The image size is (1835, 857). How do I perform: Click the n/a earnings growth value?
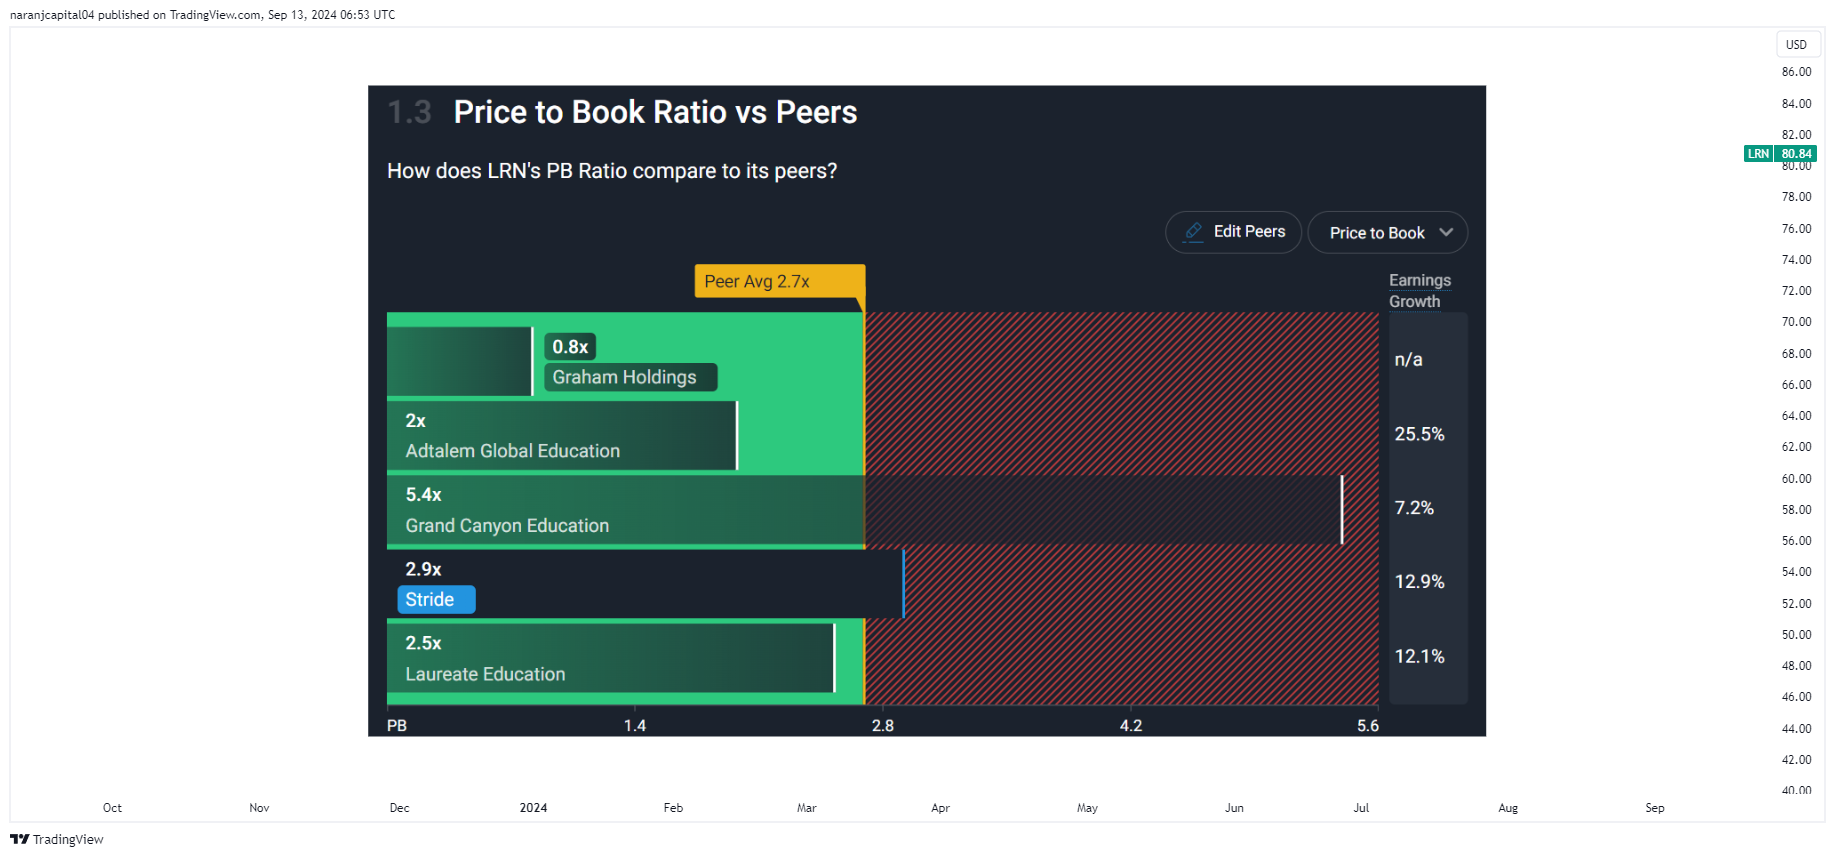(1408, 360)
